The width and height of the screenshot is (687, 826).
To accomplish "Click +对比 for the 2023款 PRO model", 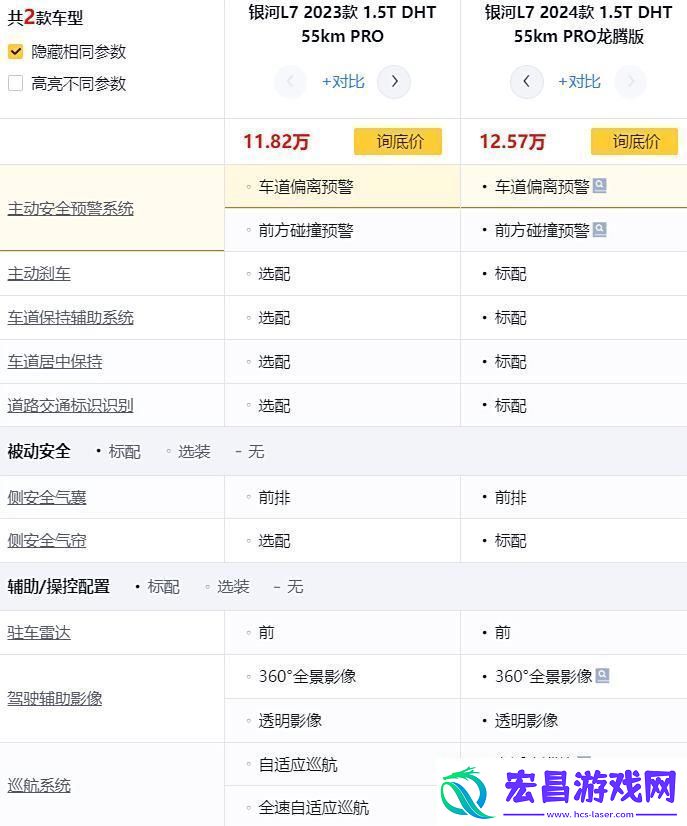I will pyautogui.click(x=343, y=82).
